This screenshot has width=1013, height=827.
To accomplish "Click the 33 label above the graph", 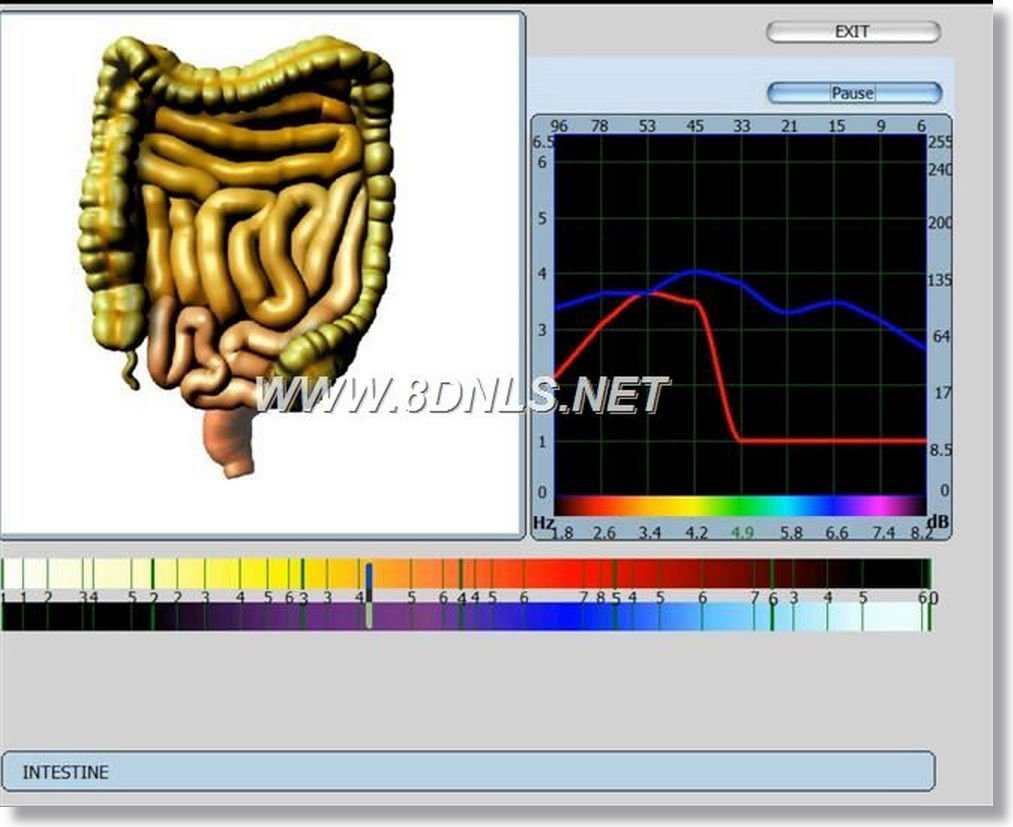I will (x=742, y=126).
